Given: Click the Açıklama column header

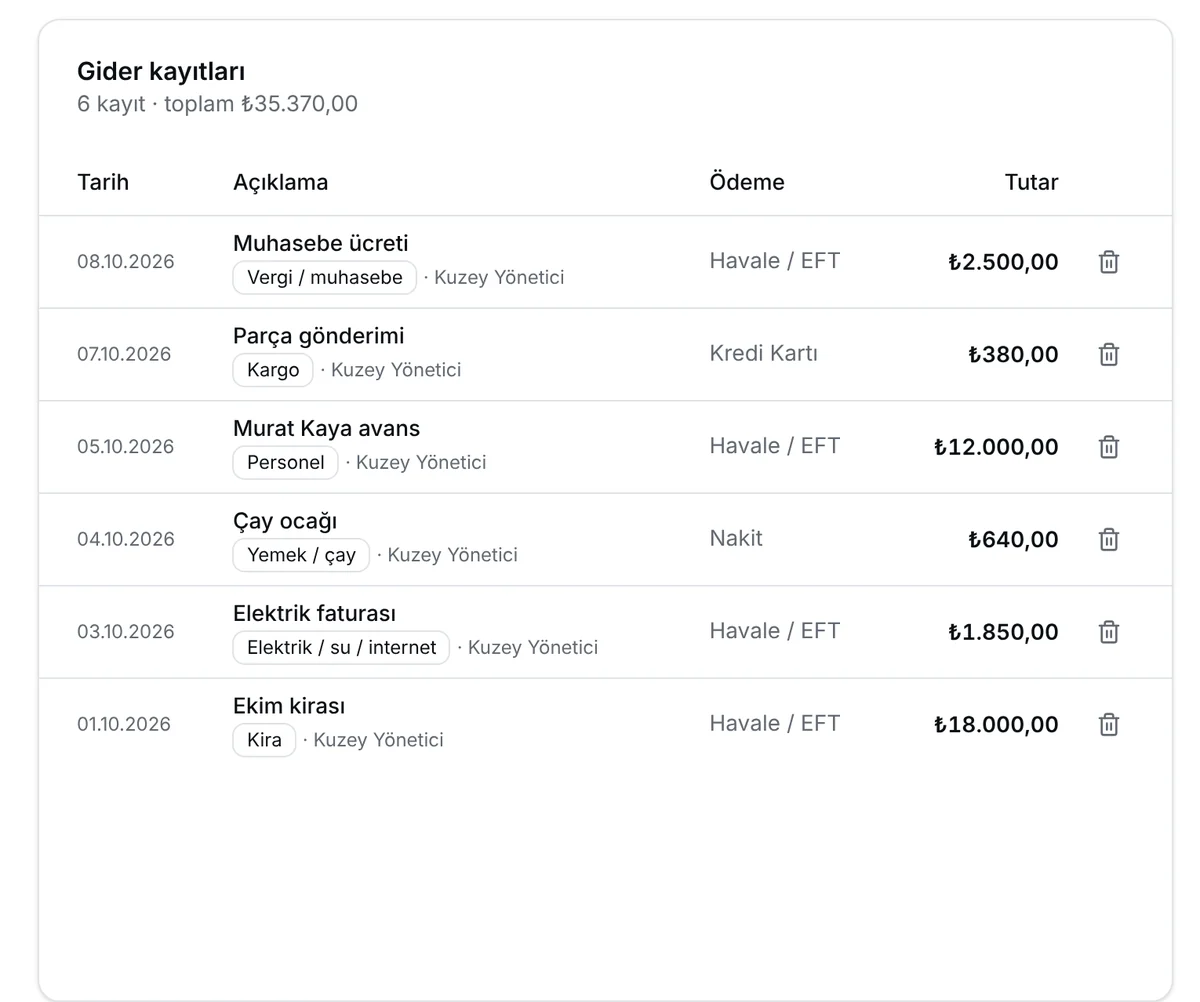Looking at the screenshot, I should tap(280, 182).
